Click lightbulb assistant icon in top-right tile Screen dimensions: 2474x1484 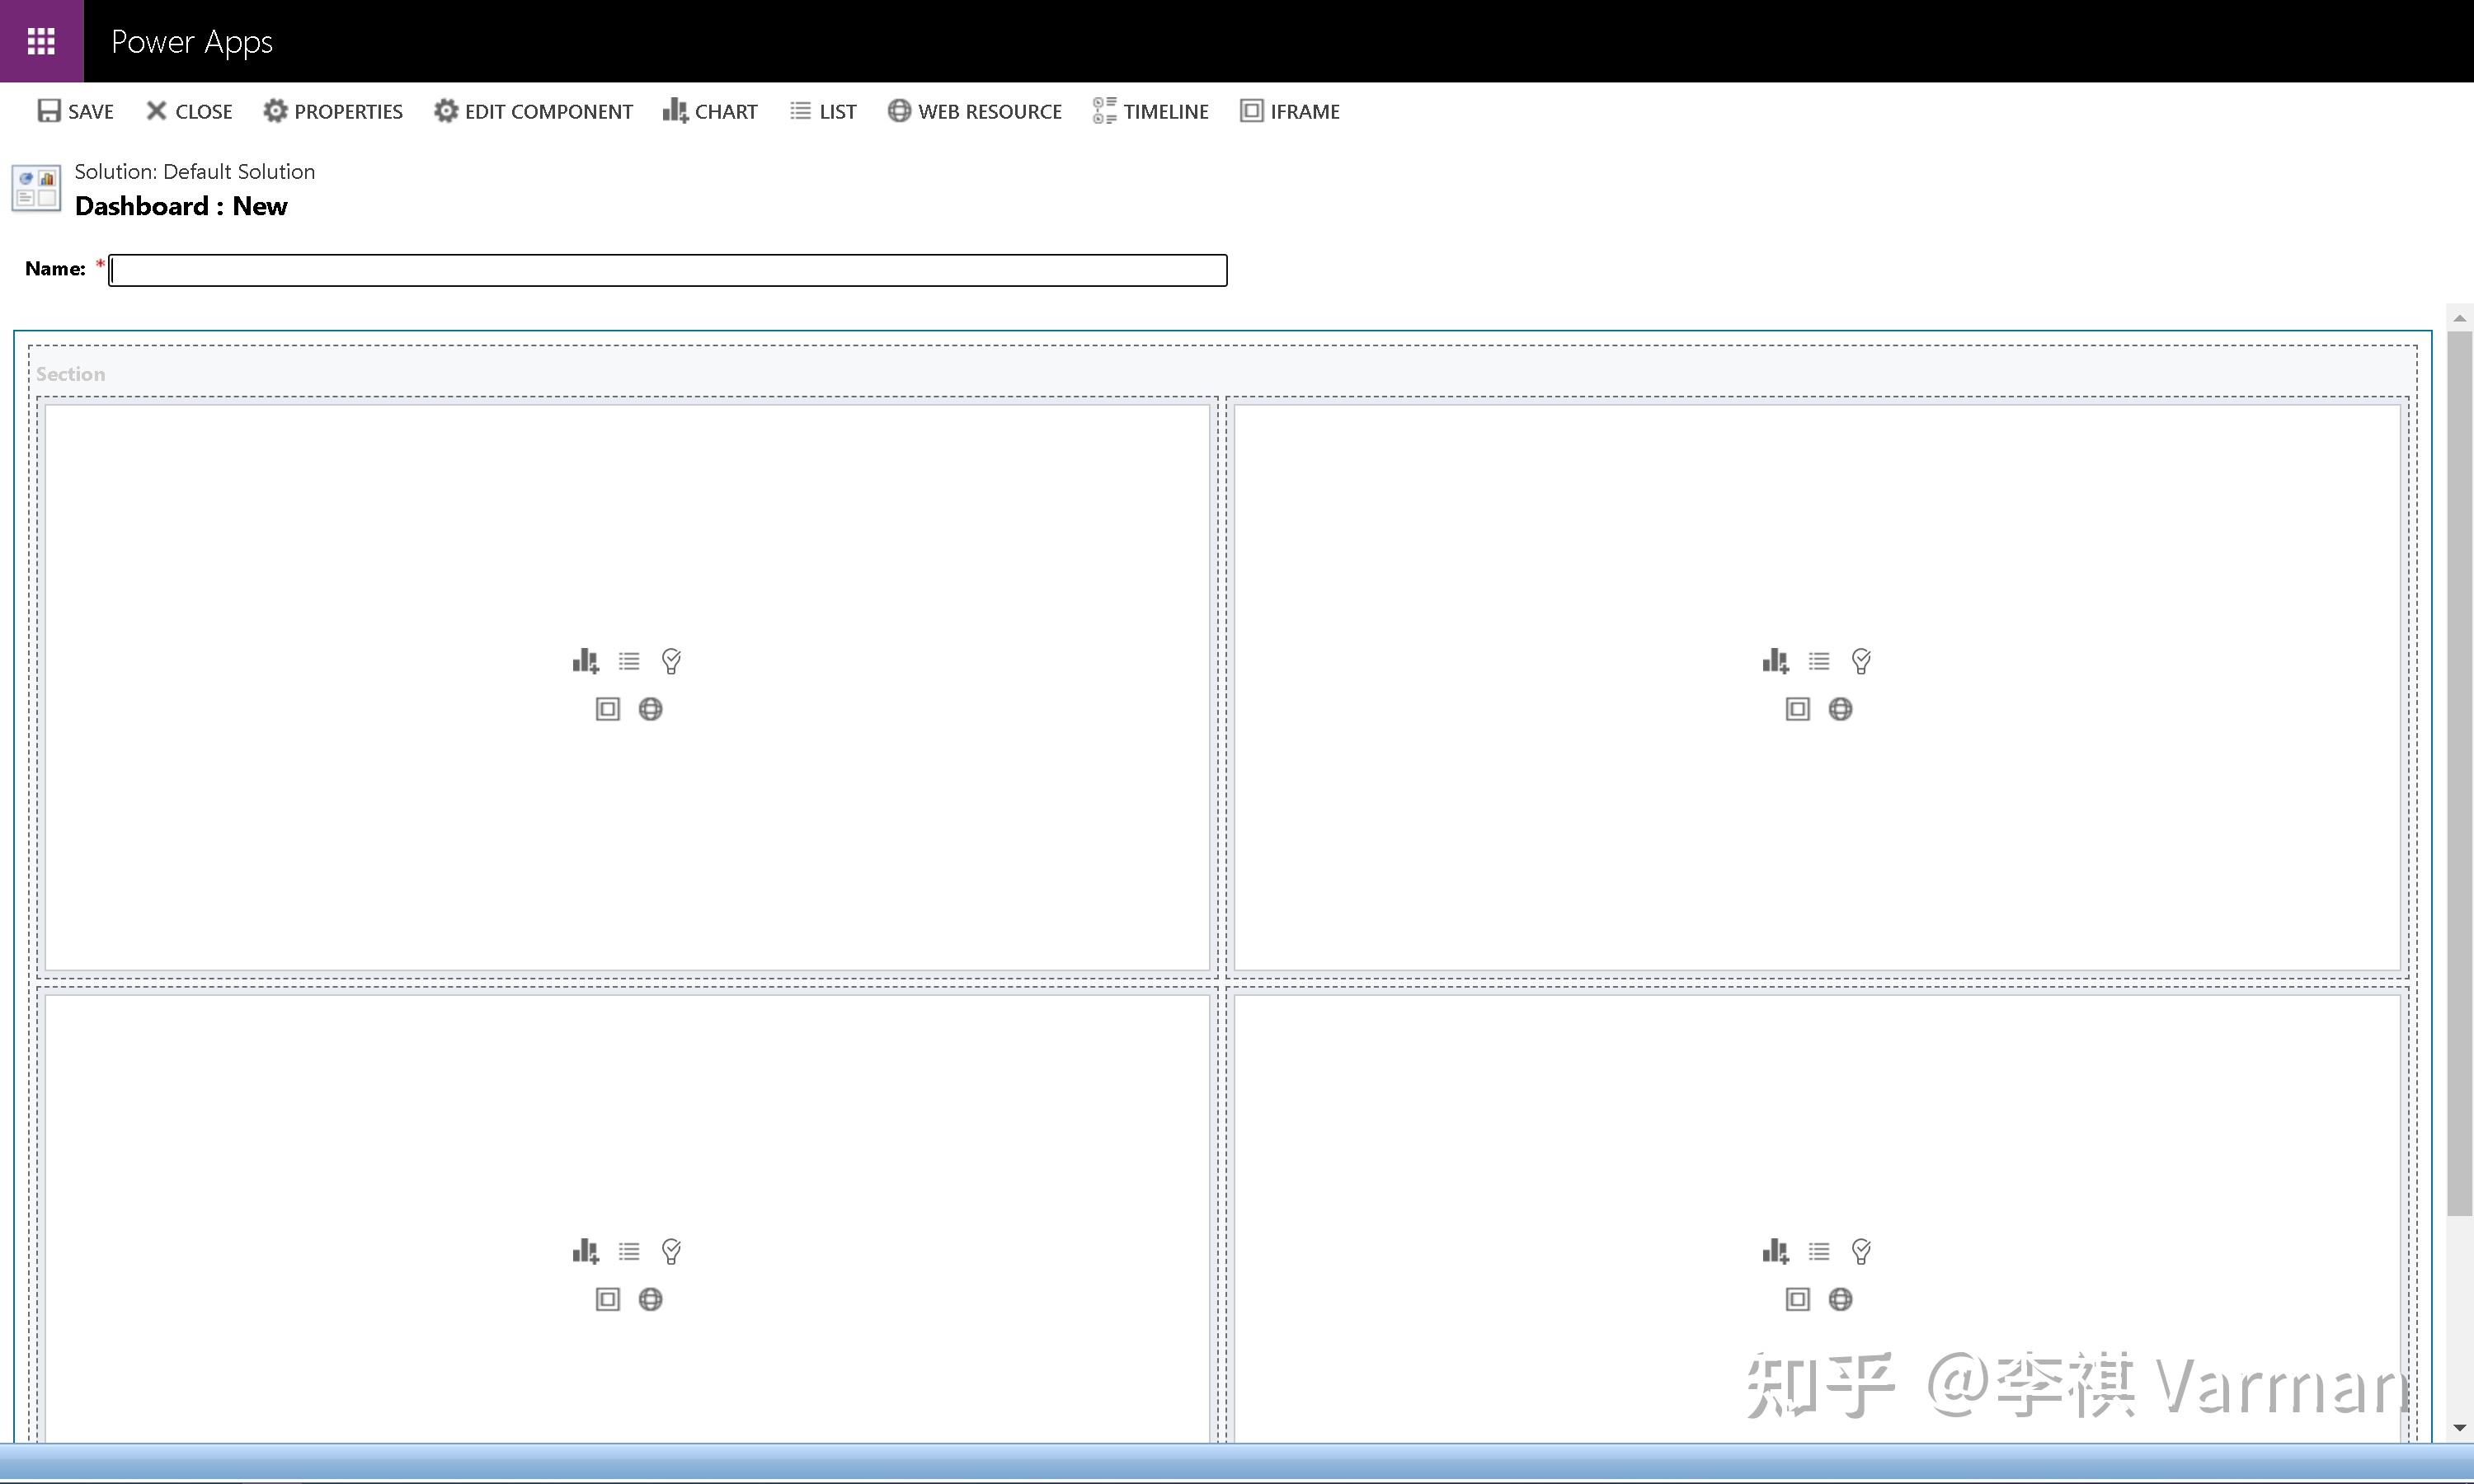tap(1861, 661)
